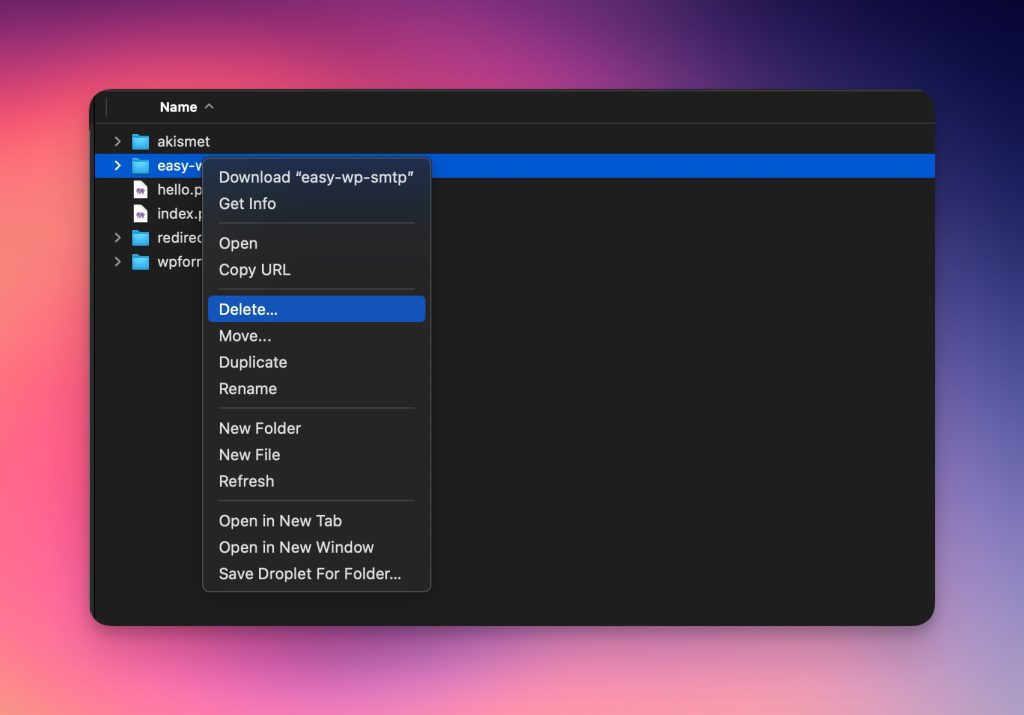1024x715 pixels.
Task: Open Get Info from the context menu
Action: point(247,204)
